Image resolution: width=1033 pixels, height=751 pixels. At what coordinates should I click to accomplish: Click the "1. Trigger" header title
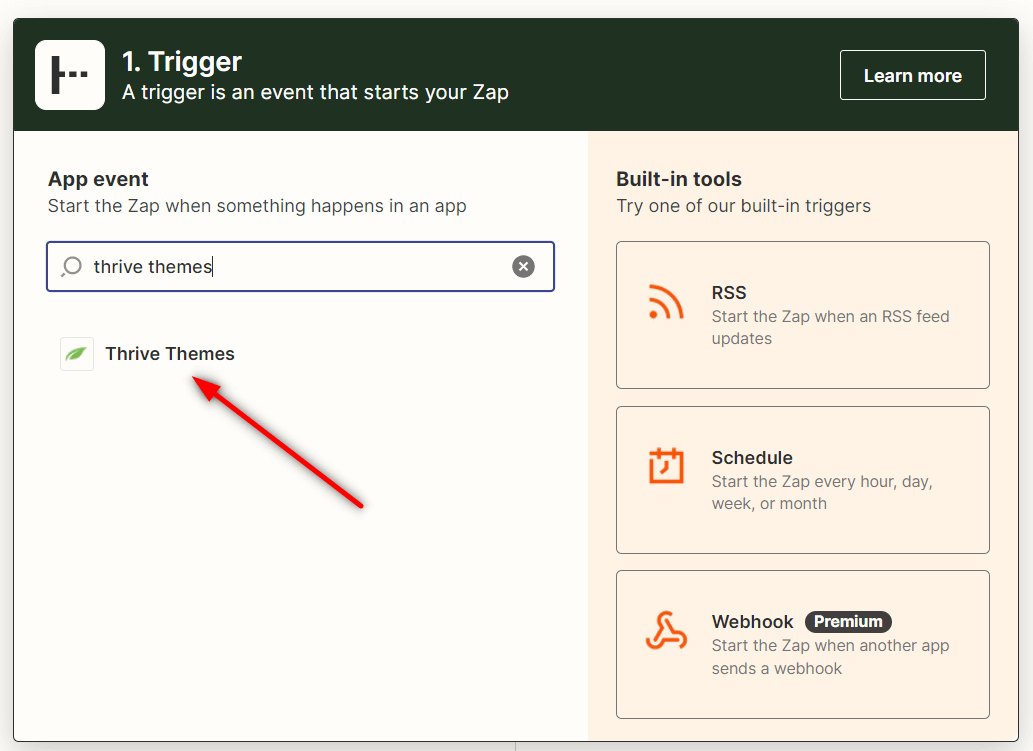click(x=182, y=62)
